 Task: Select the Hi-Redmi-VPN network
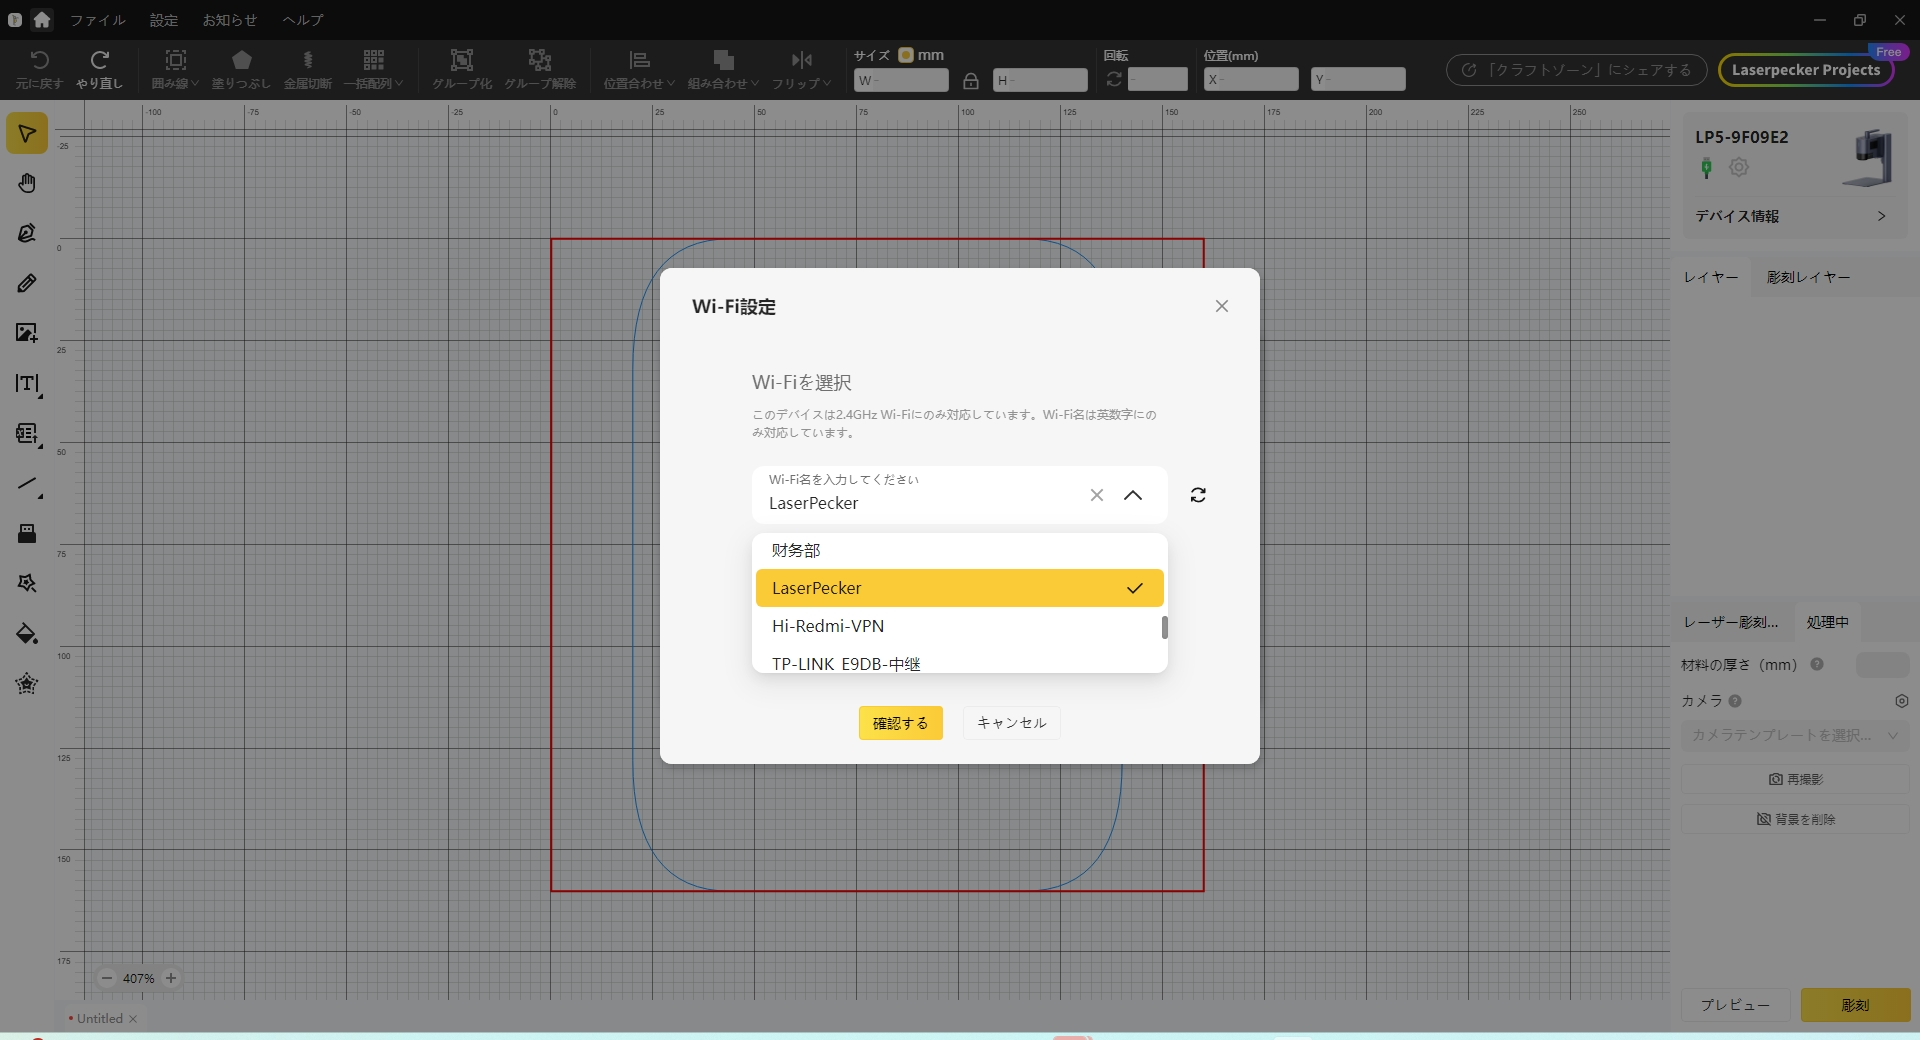pyautogui.click(x=960, y=626)
